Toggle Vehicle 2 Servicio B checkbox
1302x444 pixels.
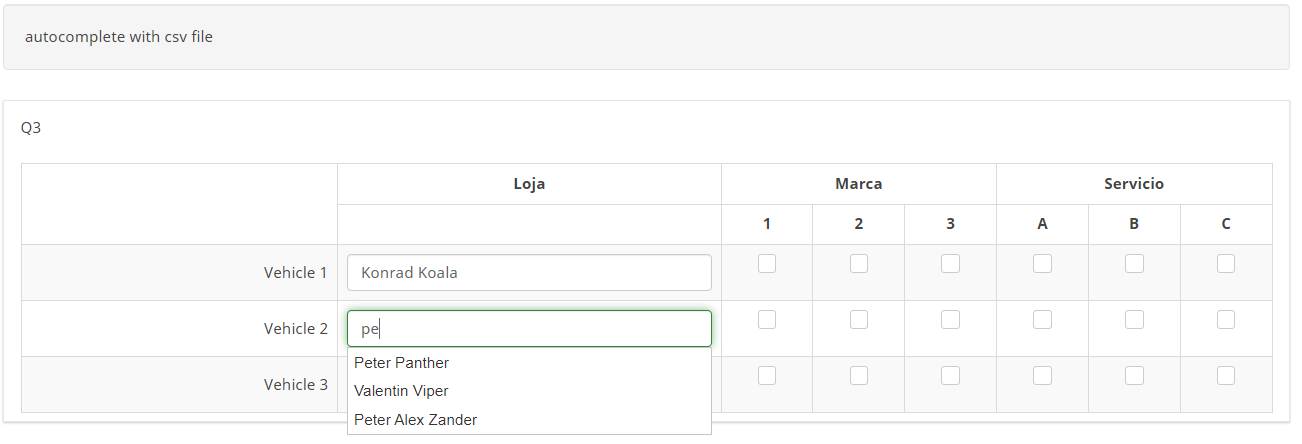1134,320
